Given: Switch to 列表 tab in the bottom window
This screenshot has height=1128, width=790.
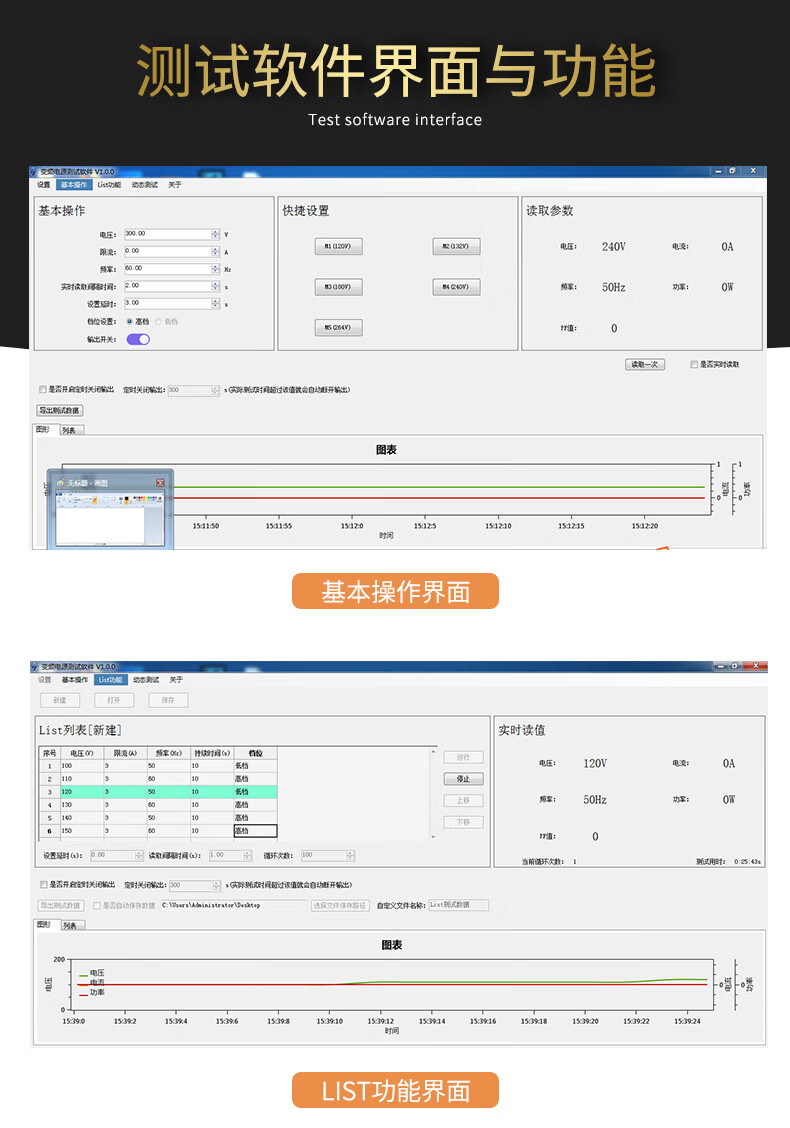Looking at the screenshot, I should 72,926.
